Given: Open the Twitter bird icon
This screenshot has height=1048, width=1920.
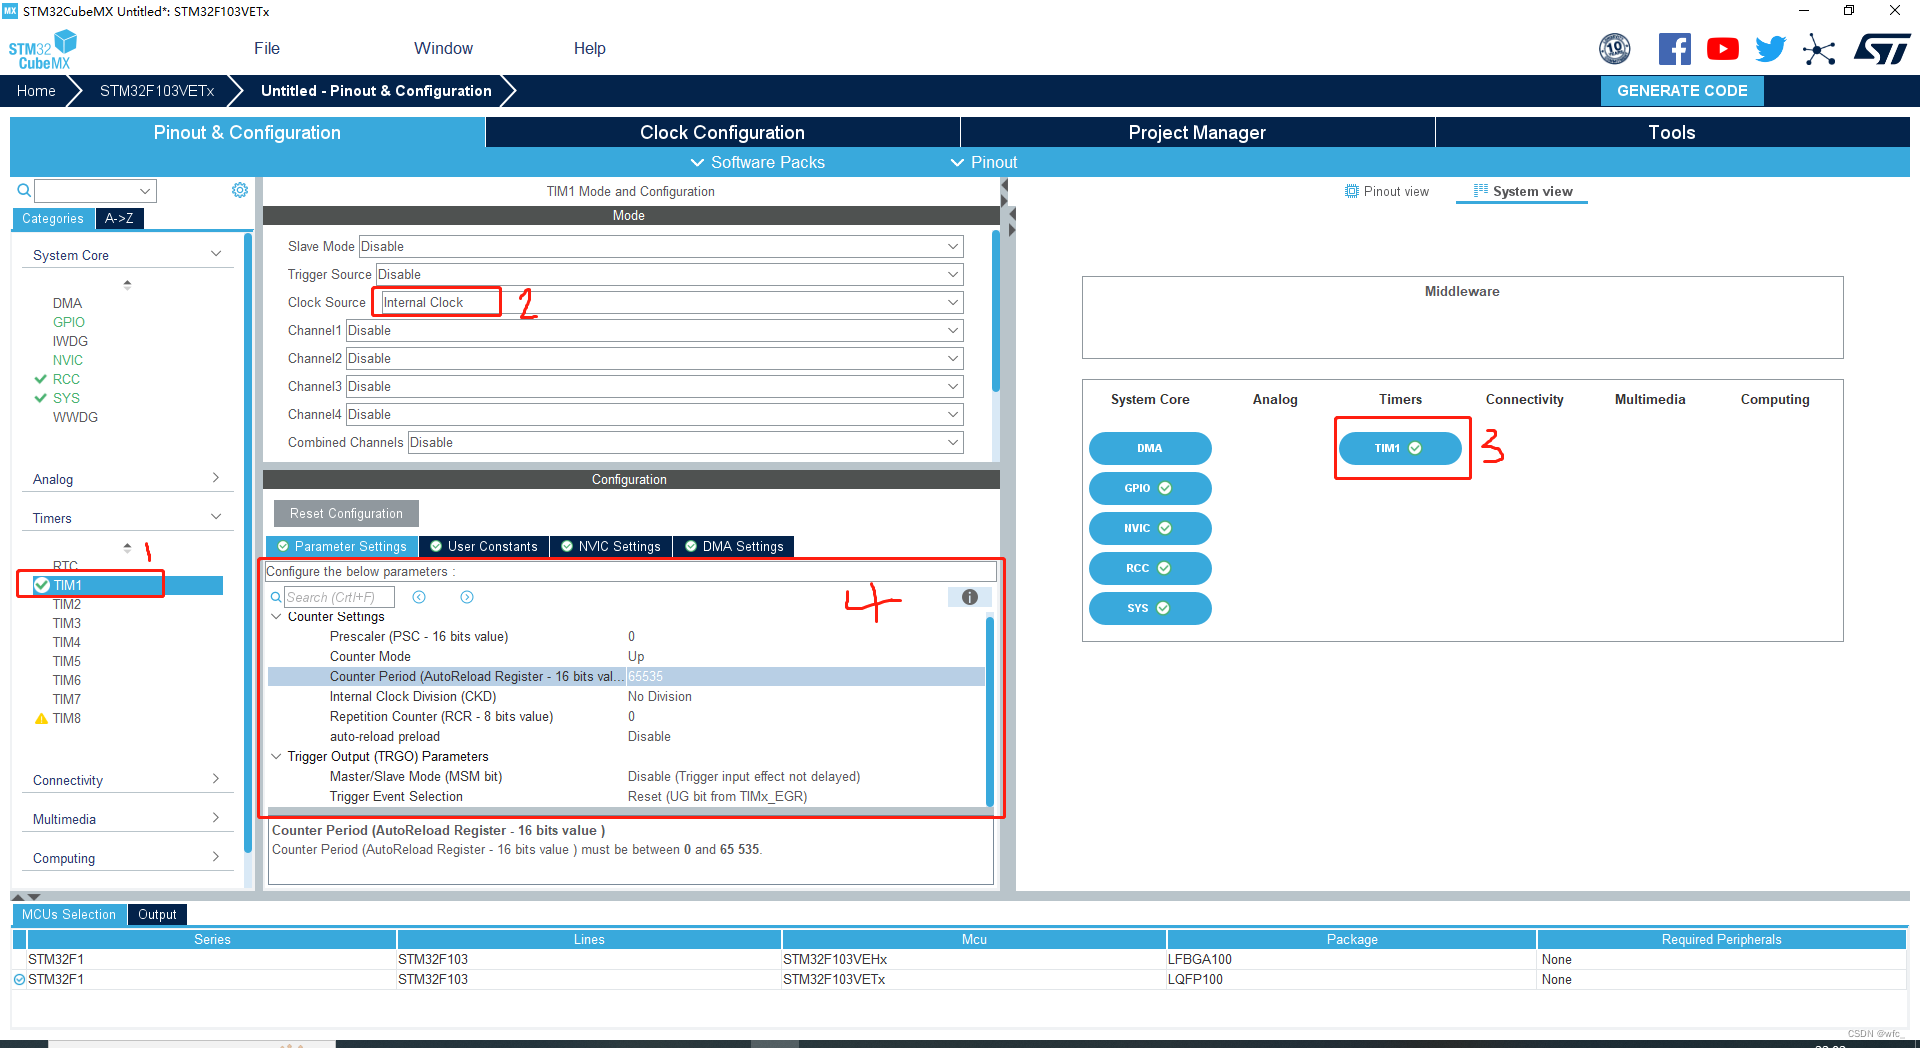Looking at the screenshot, I should (x=1770, y=49).
